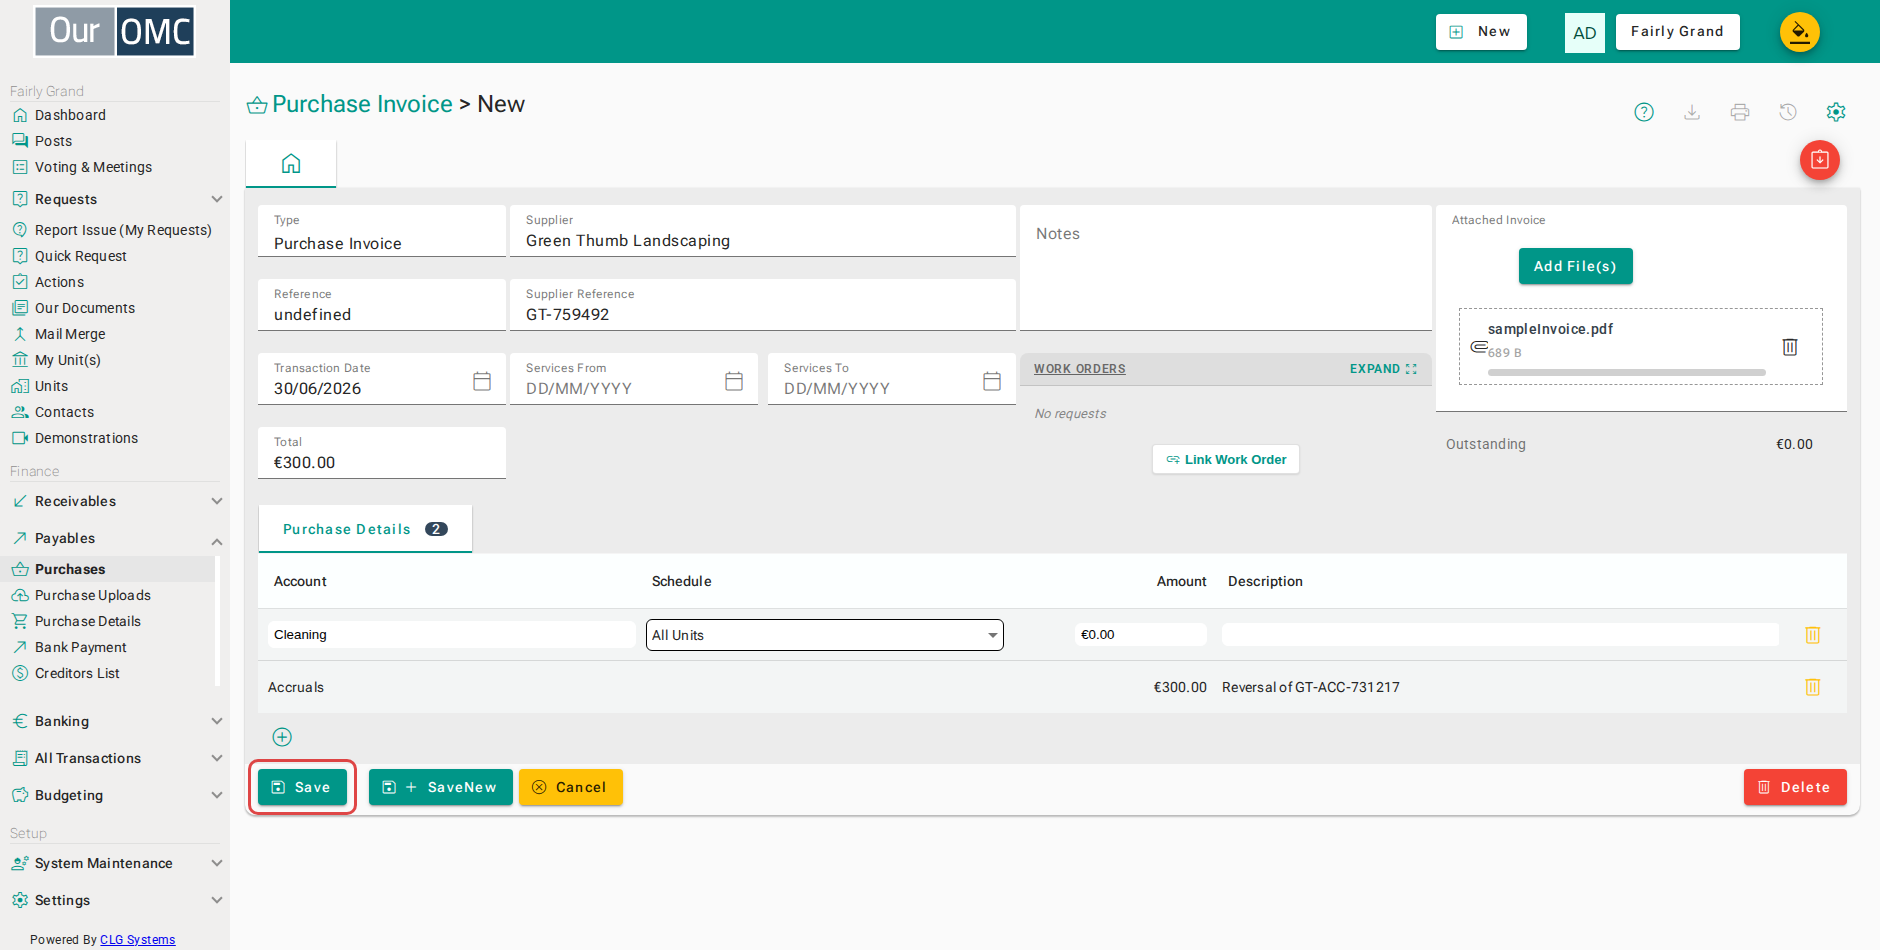Delete the Accruals purchase detail row
1880x950 pixels.
(x=1812, y=687)
